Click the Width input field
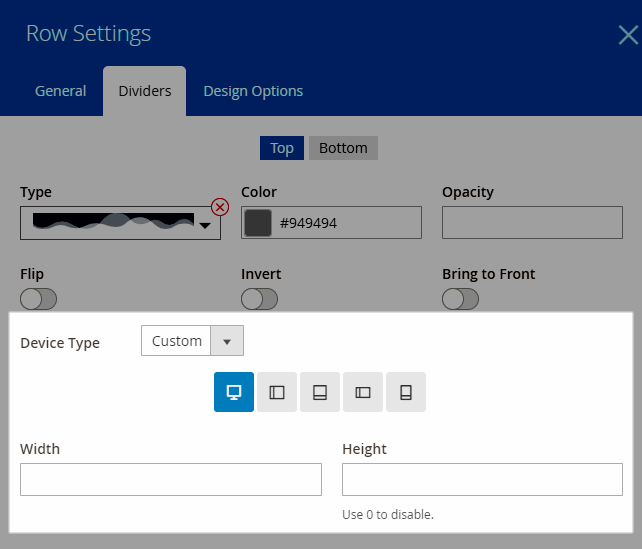The width and height of the screenshot is (642, 549). [171, 479]
